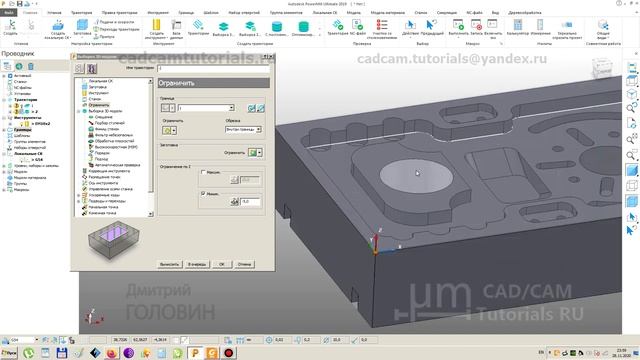
Task: Click NC-файл verification icon in Проверка group
Action: tap(358, 25)
